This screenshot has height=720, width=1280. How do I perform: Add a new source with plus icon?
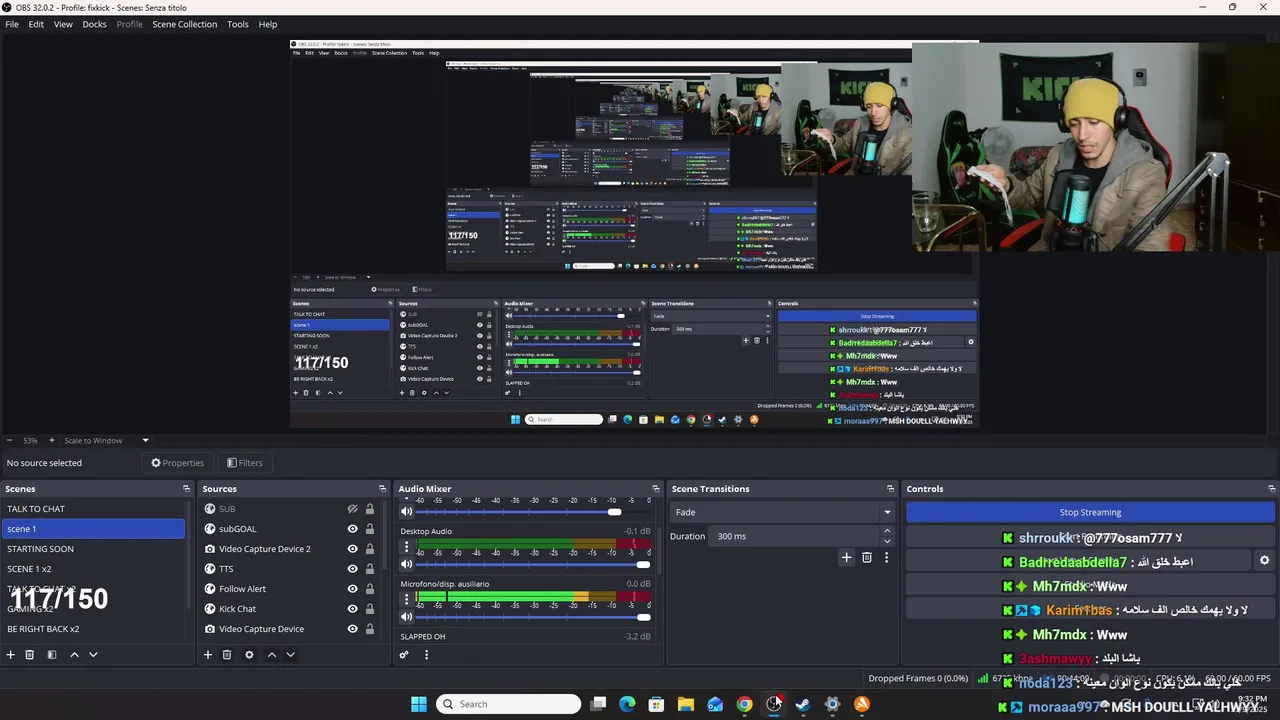(208, 655)
